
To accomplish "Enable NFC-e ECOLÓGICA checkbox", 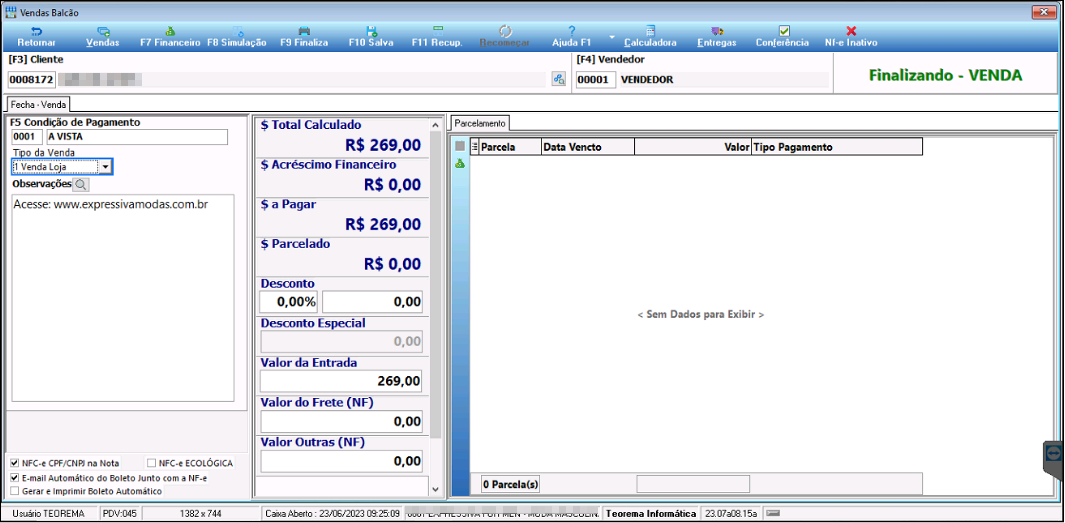I will point(151,463).
